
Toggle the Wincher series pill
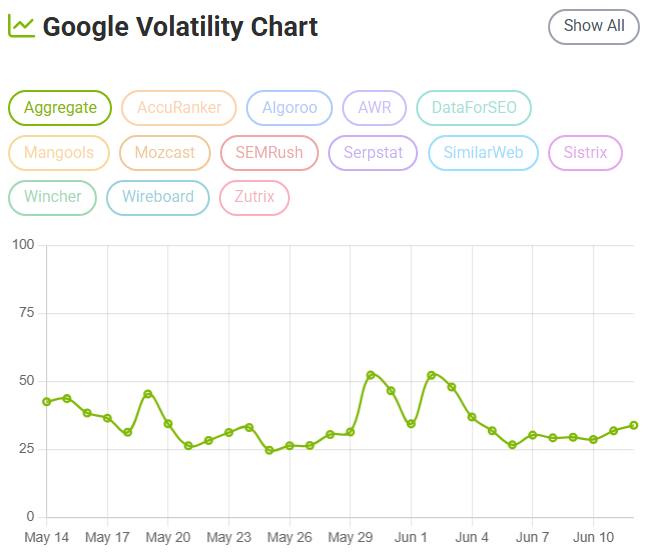tap(53, 198)
